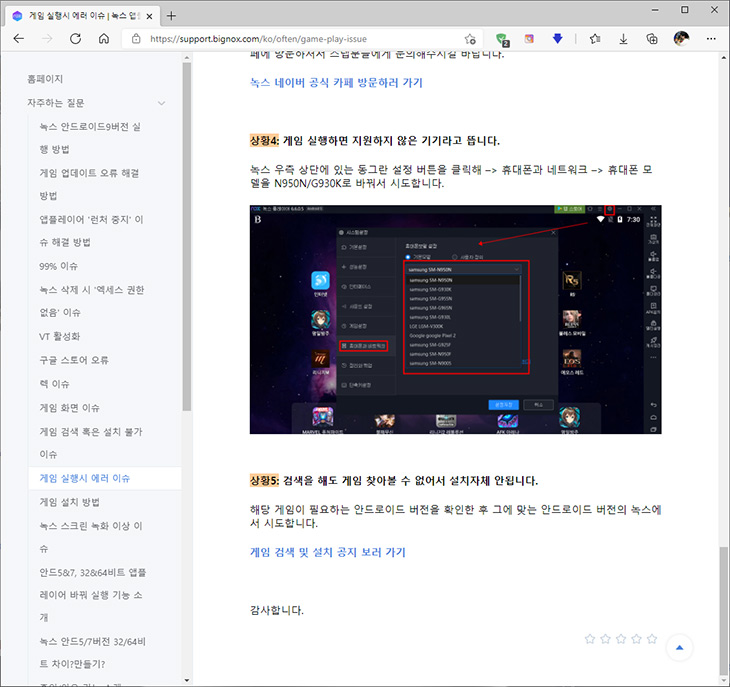View site information lock icon
The width and height of the screenshot is (730, 687).
pos(136,39)
